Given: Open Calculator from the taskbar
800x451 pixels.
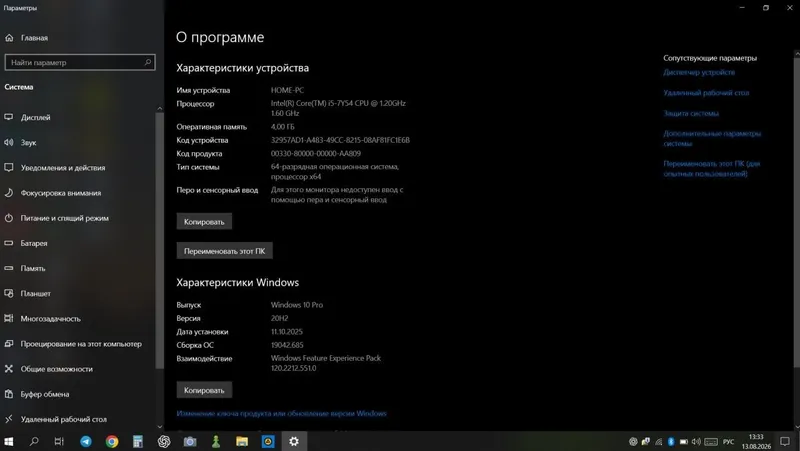Looking at the screenshot, I should pos(138,441).
